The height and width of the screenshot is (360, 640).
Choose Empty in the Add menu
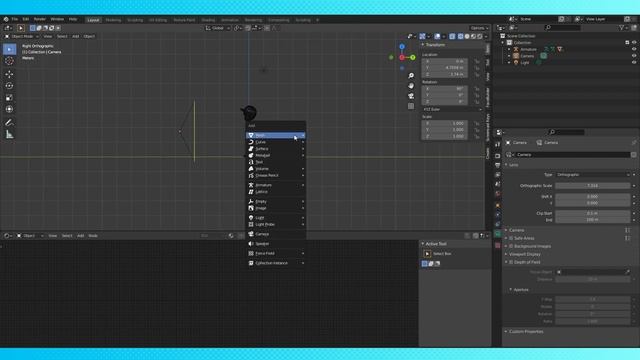pos(276,202)
